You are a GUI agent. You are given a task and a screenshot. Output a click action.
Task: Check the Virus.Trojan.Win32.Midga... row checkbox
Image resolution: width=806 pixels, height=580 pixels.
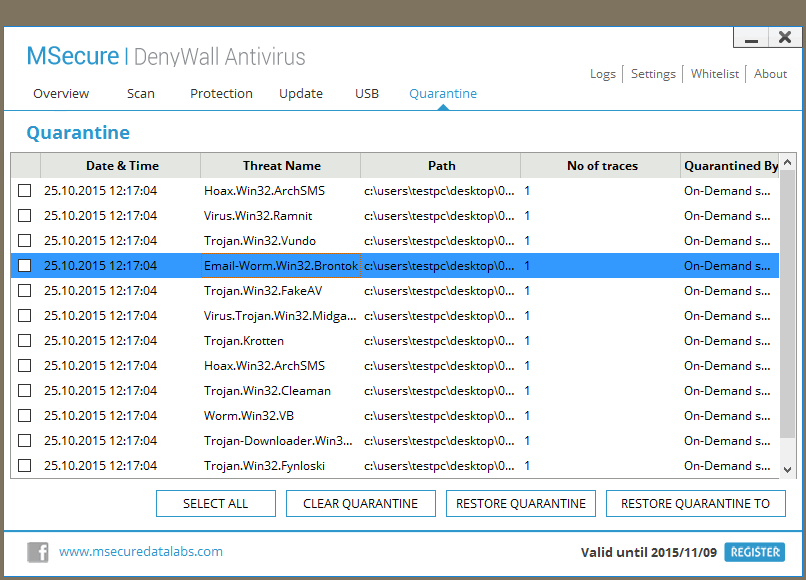click(x=25, y=316)
